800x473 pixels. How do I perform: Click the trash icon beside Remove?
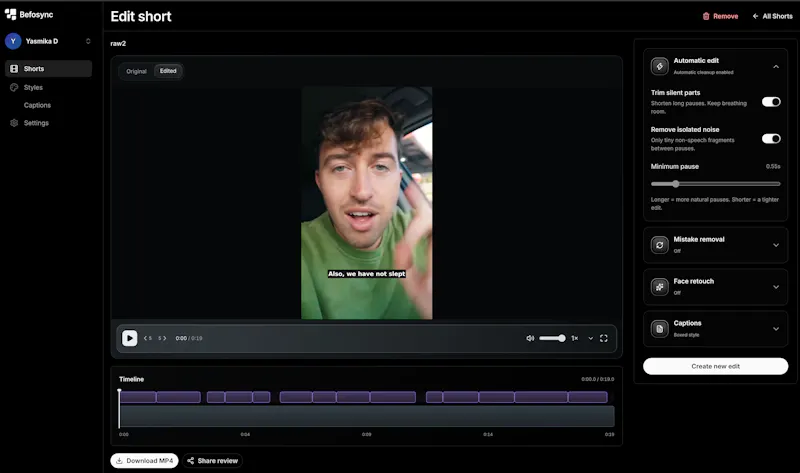coord(706,16)
